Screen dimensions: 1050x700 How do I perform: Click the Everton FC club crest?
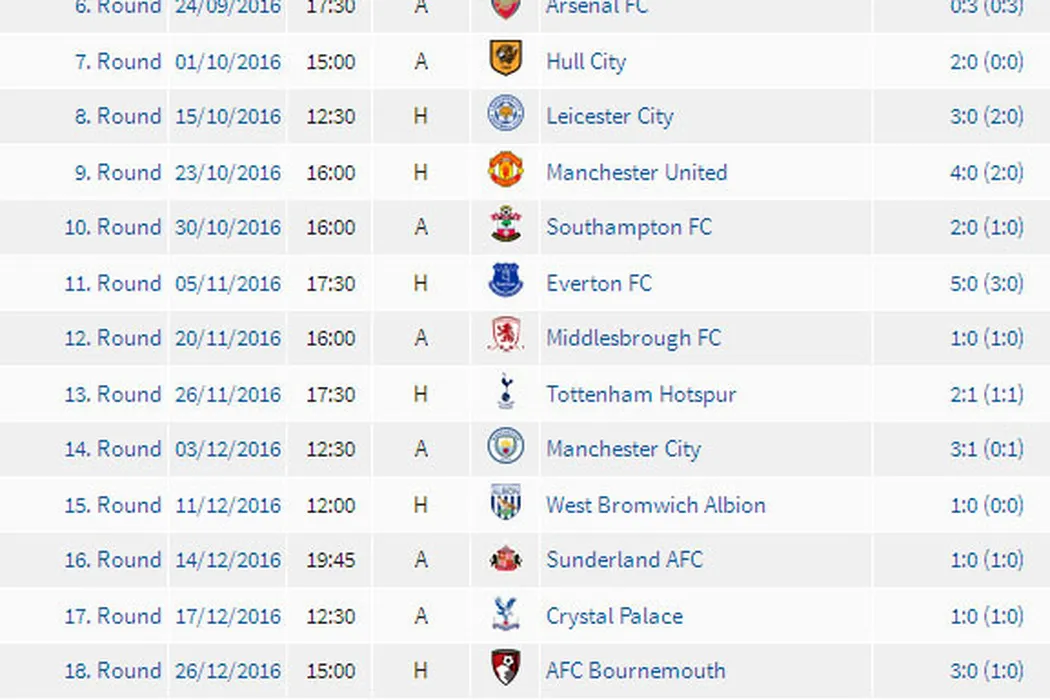tap(505, 282)
